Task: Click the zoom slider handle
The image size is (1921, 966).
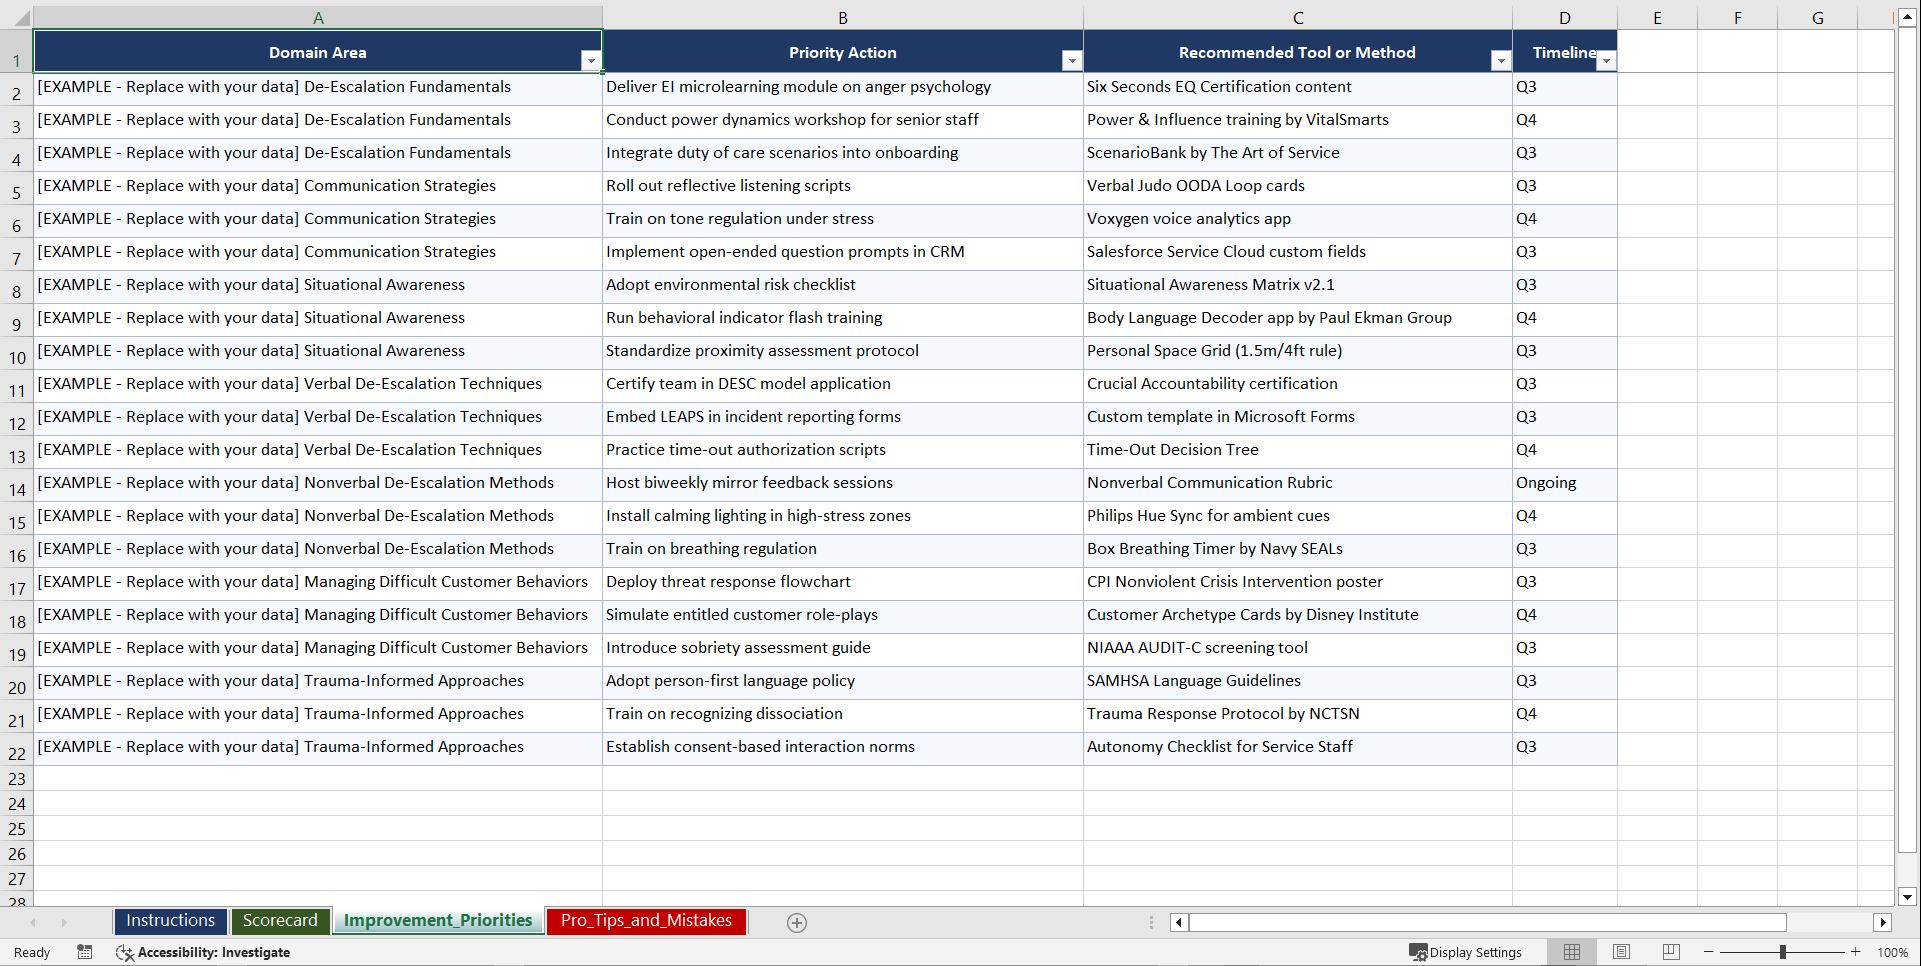Action: click(1784, 952)
